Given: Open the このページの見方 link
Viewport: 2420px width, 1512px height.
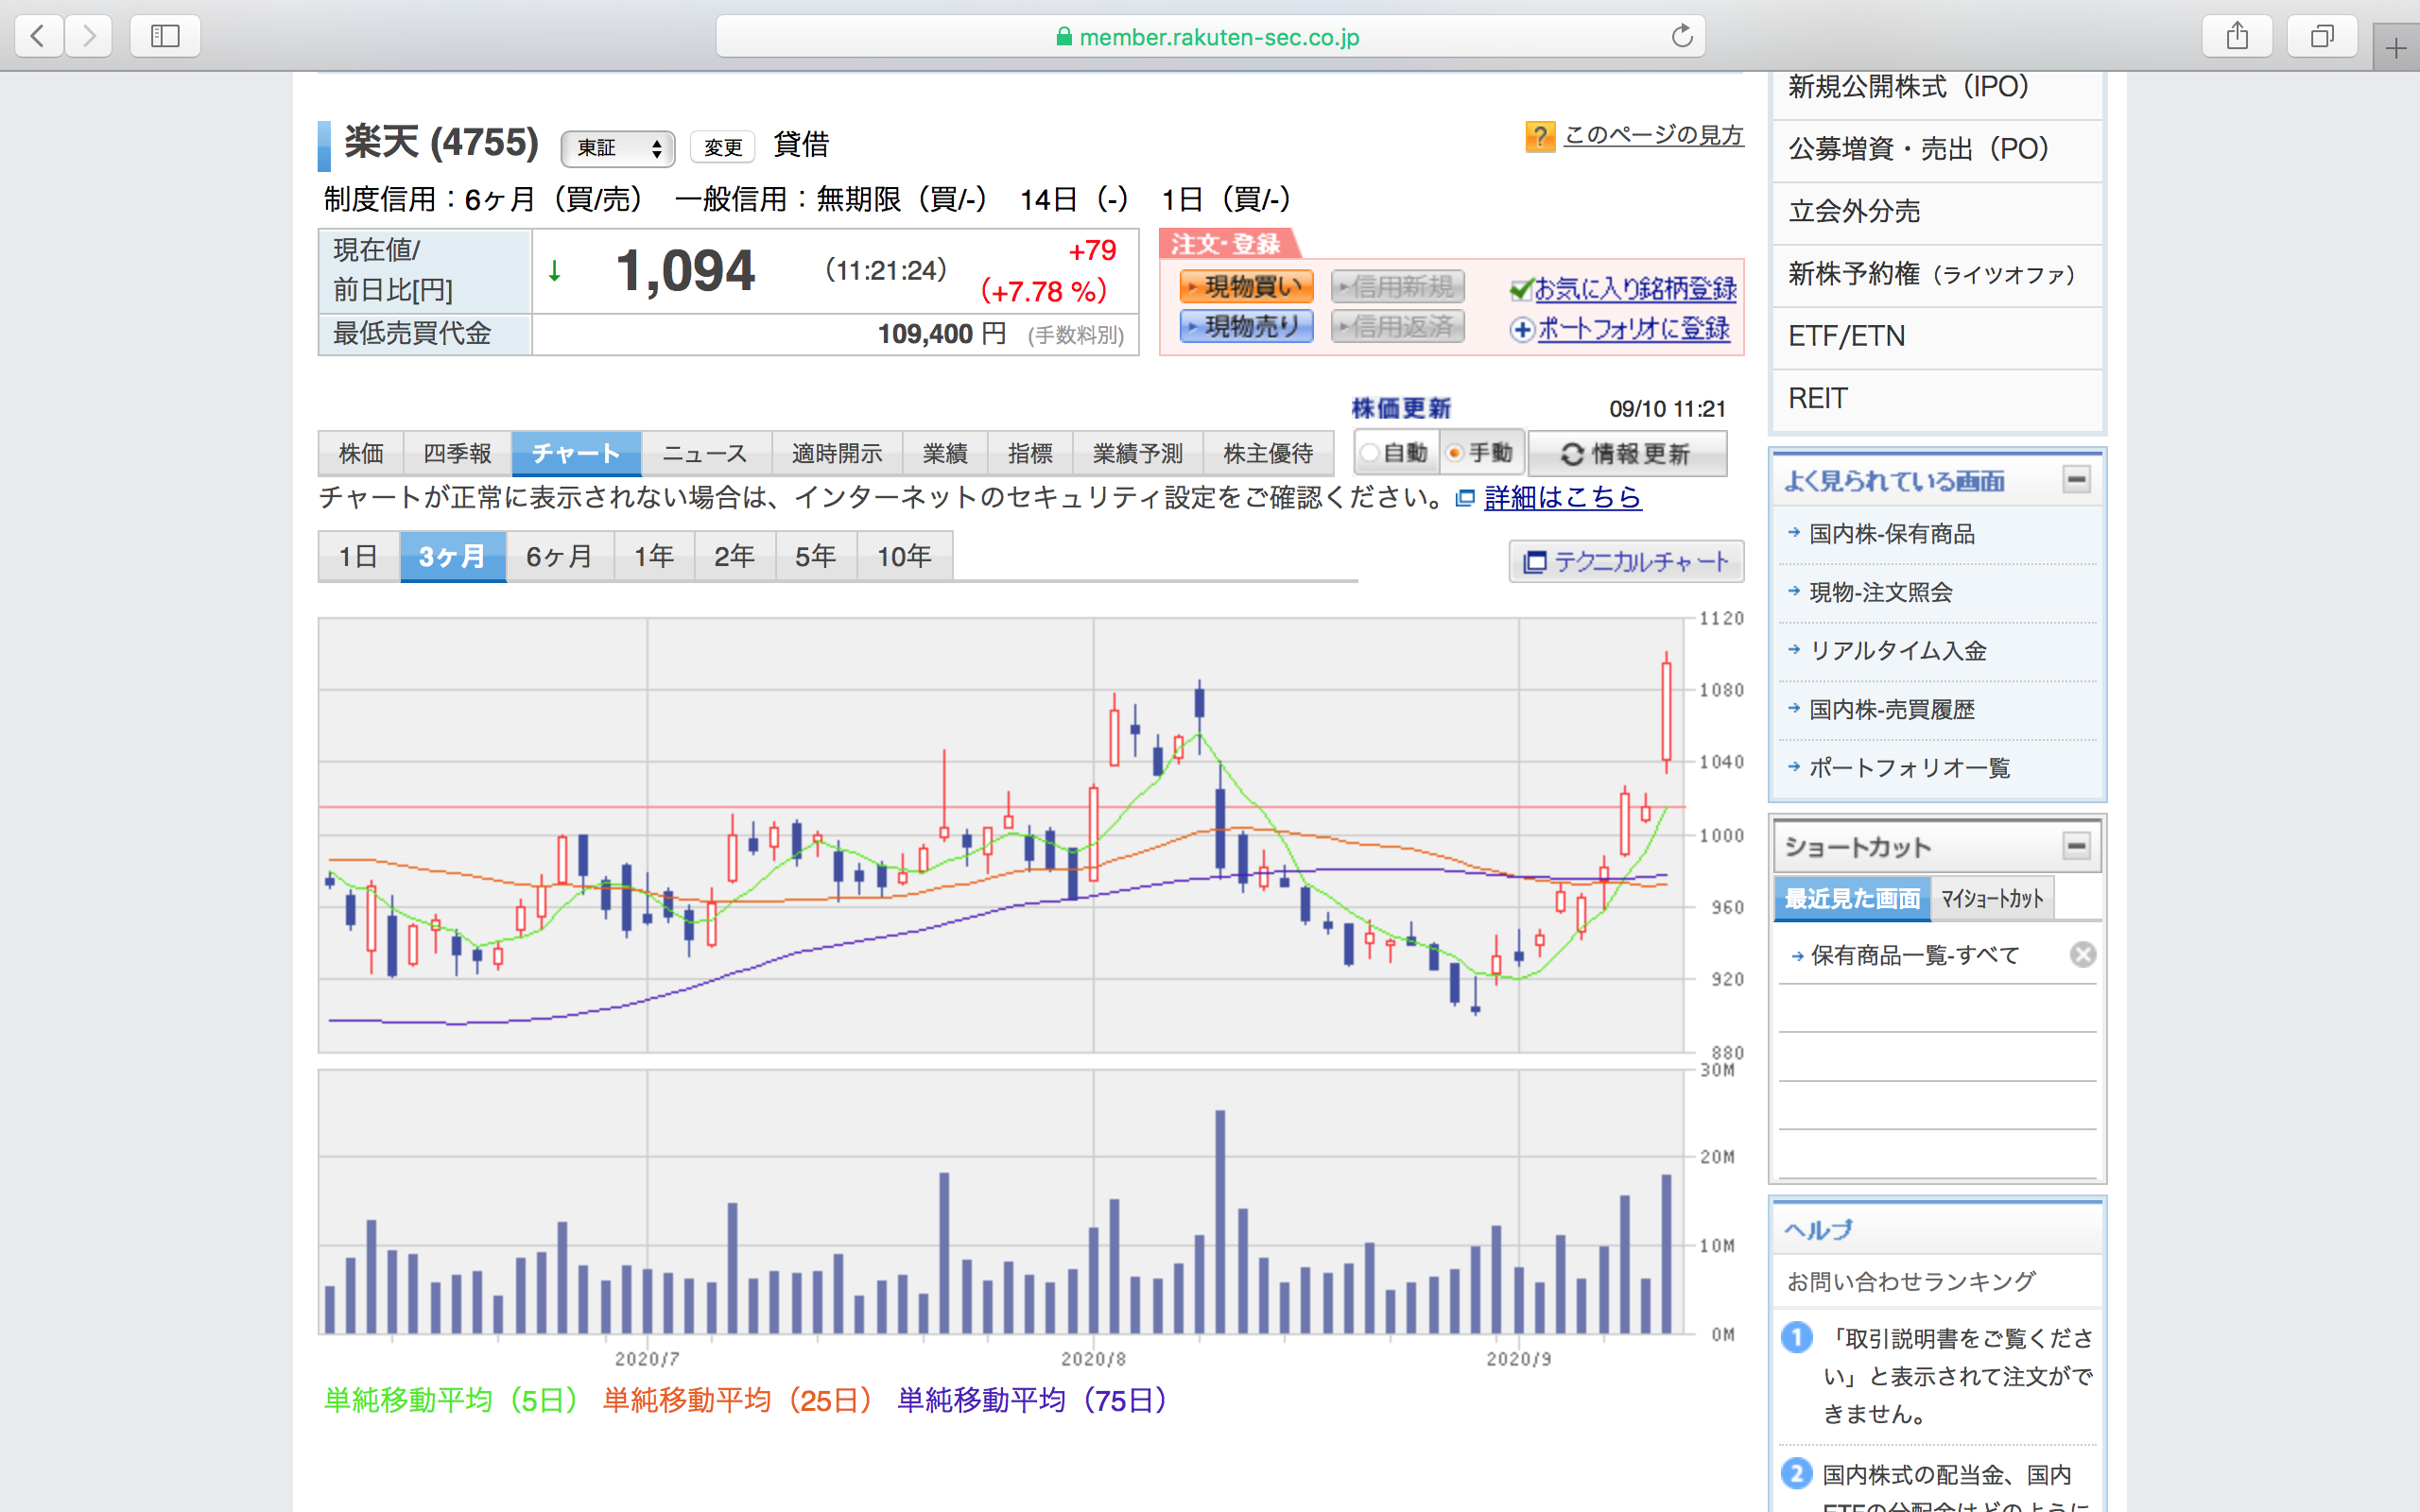Looking at the screenshot, I should [1654, 135].
